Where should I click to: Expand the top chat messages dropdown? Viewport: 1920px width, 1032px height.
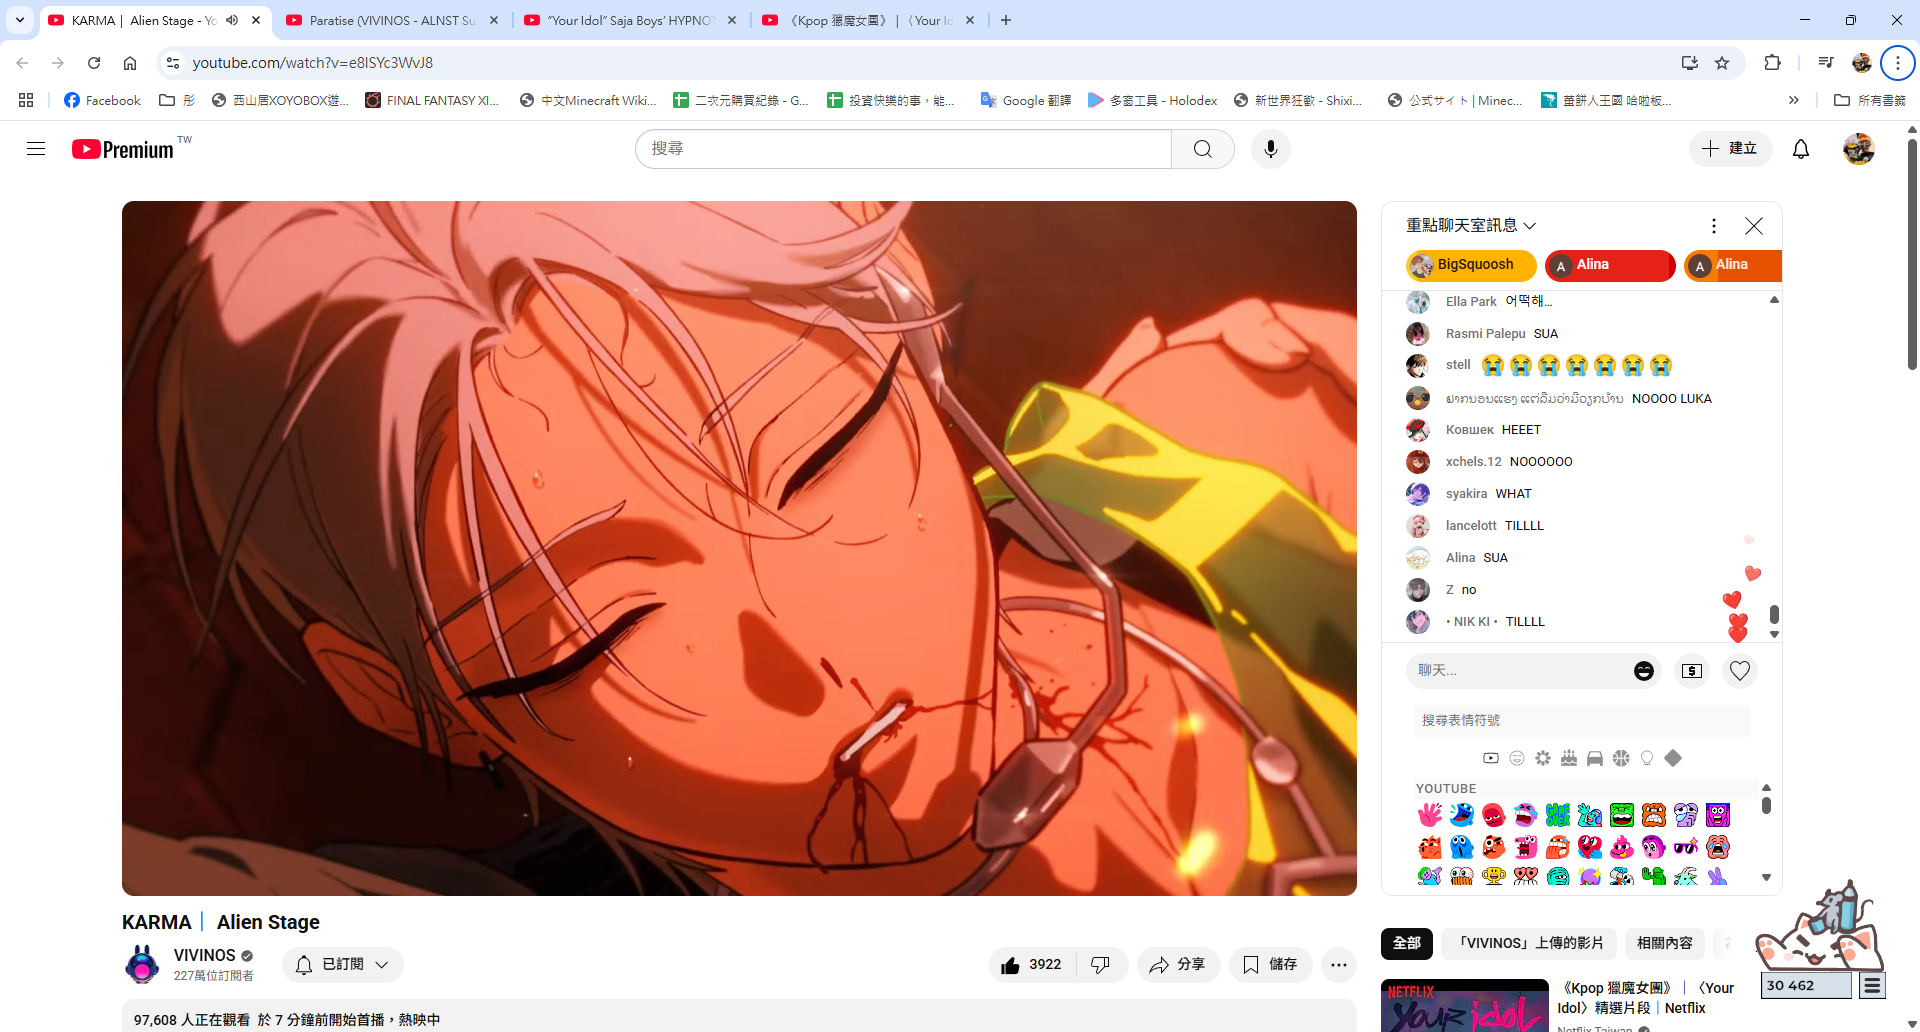coord(1470,226)
